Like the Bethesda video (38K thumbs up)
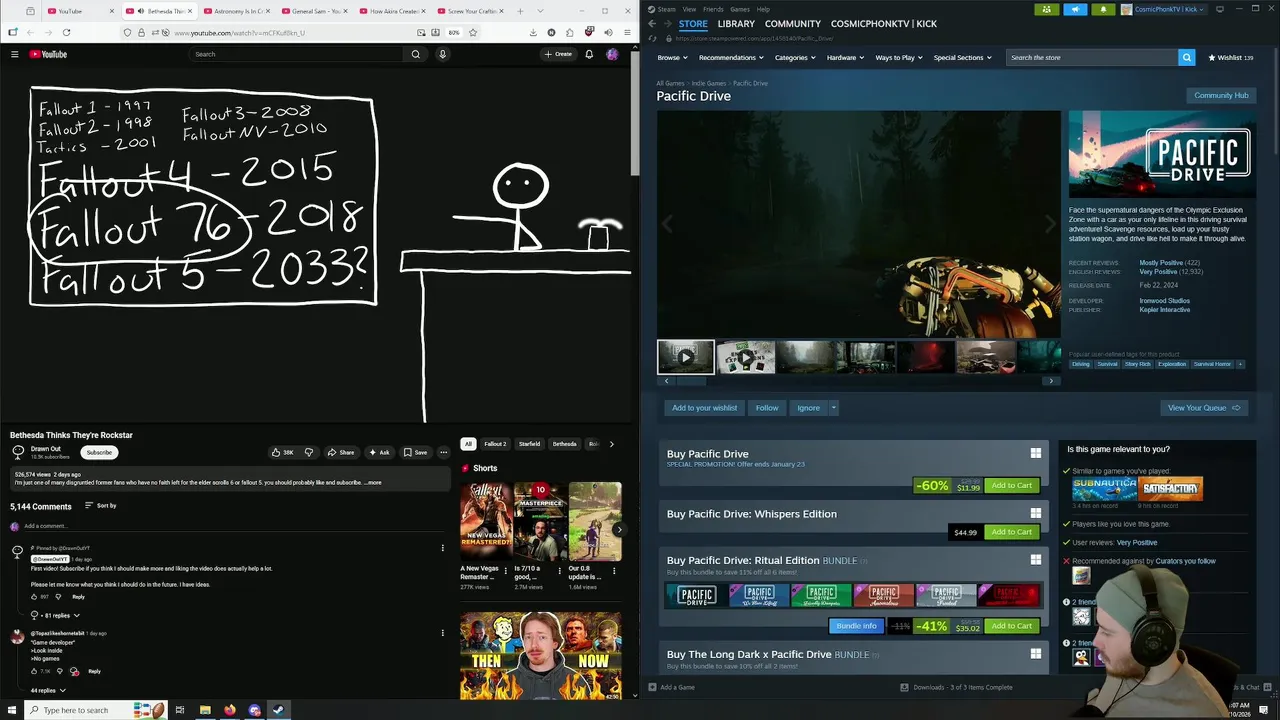Image resolution: width=1280 pixels, height=720 pixels. pos(283,452)
